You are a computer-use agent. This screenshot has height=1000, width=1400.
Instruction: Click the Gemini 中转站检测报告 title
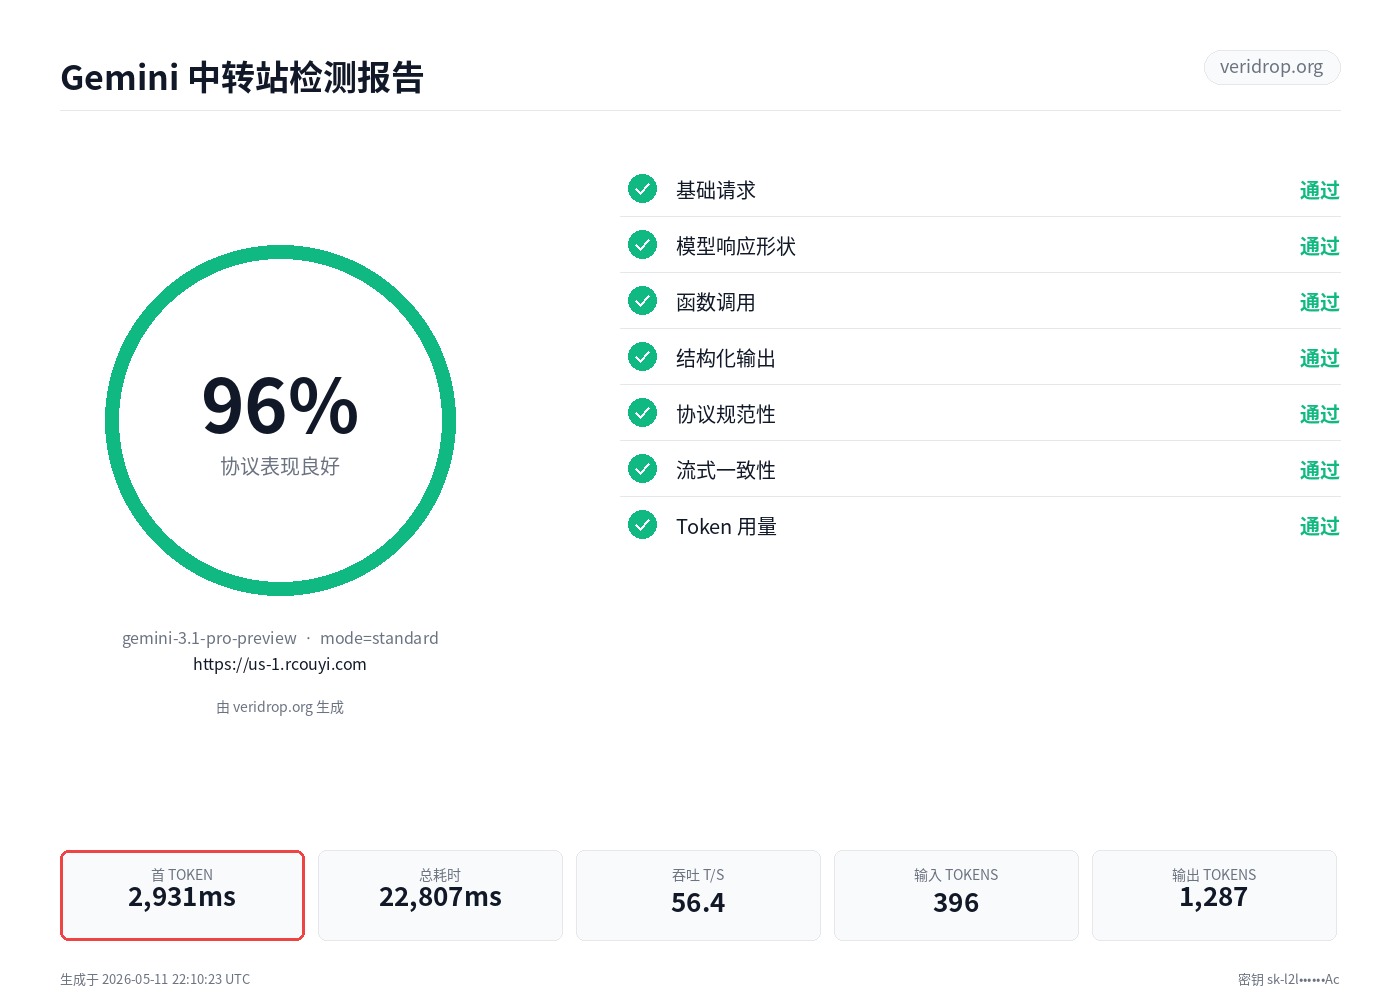242,77
